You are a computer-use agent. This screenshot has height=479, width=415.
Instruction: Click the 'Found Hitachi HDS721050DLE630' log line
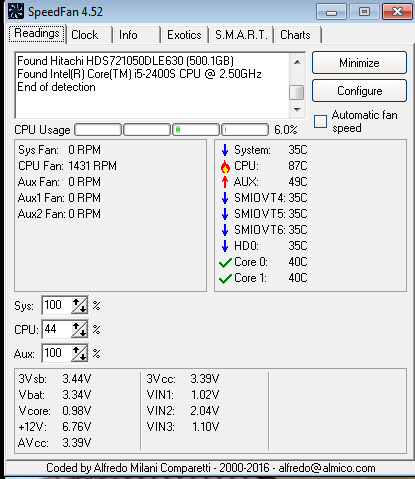tap(126, 61)
